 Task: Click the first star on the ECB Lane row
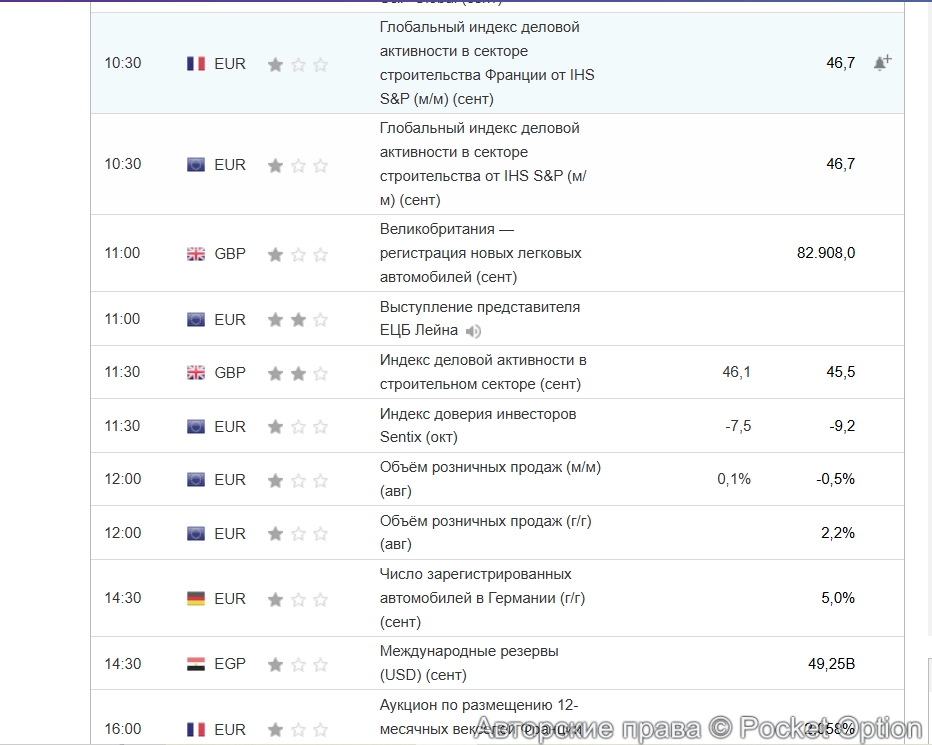[x=274, y=318]
